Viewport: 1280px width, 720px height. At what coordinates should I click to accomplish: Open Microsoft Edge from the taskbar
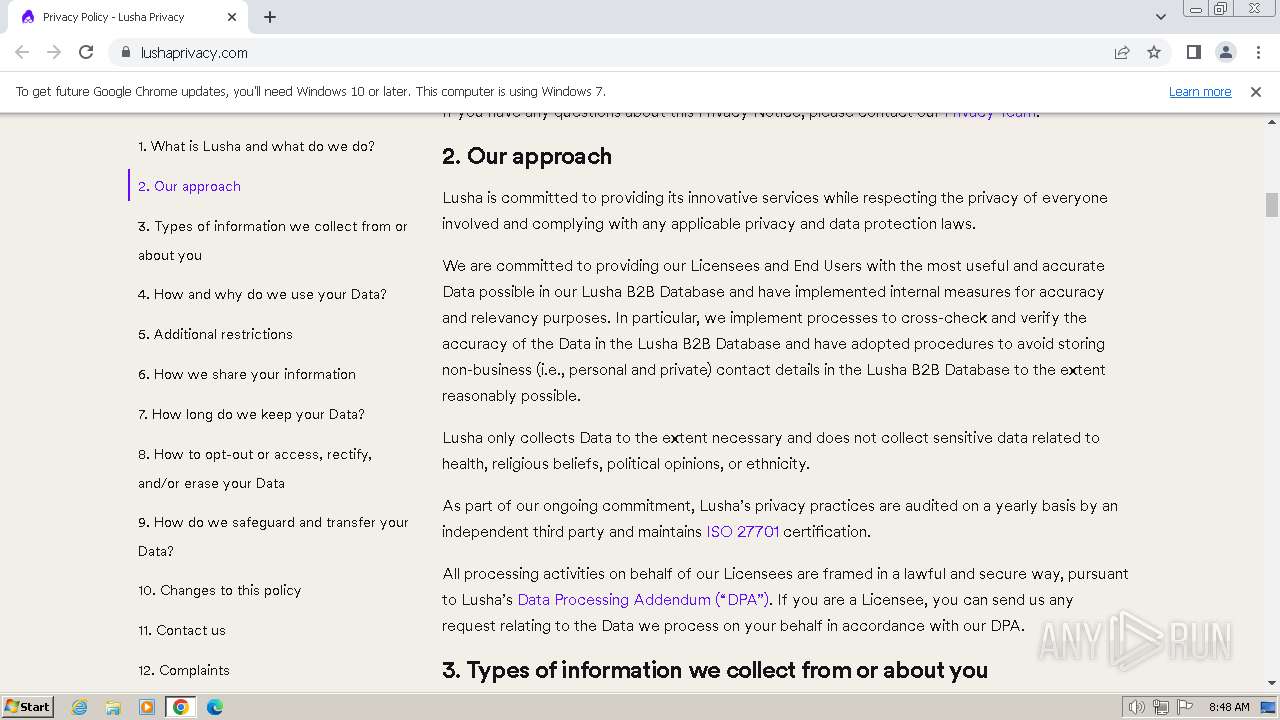tap(215, 707)
